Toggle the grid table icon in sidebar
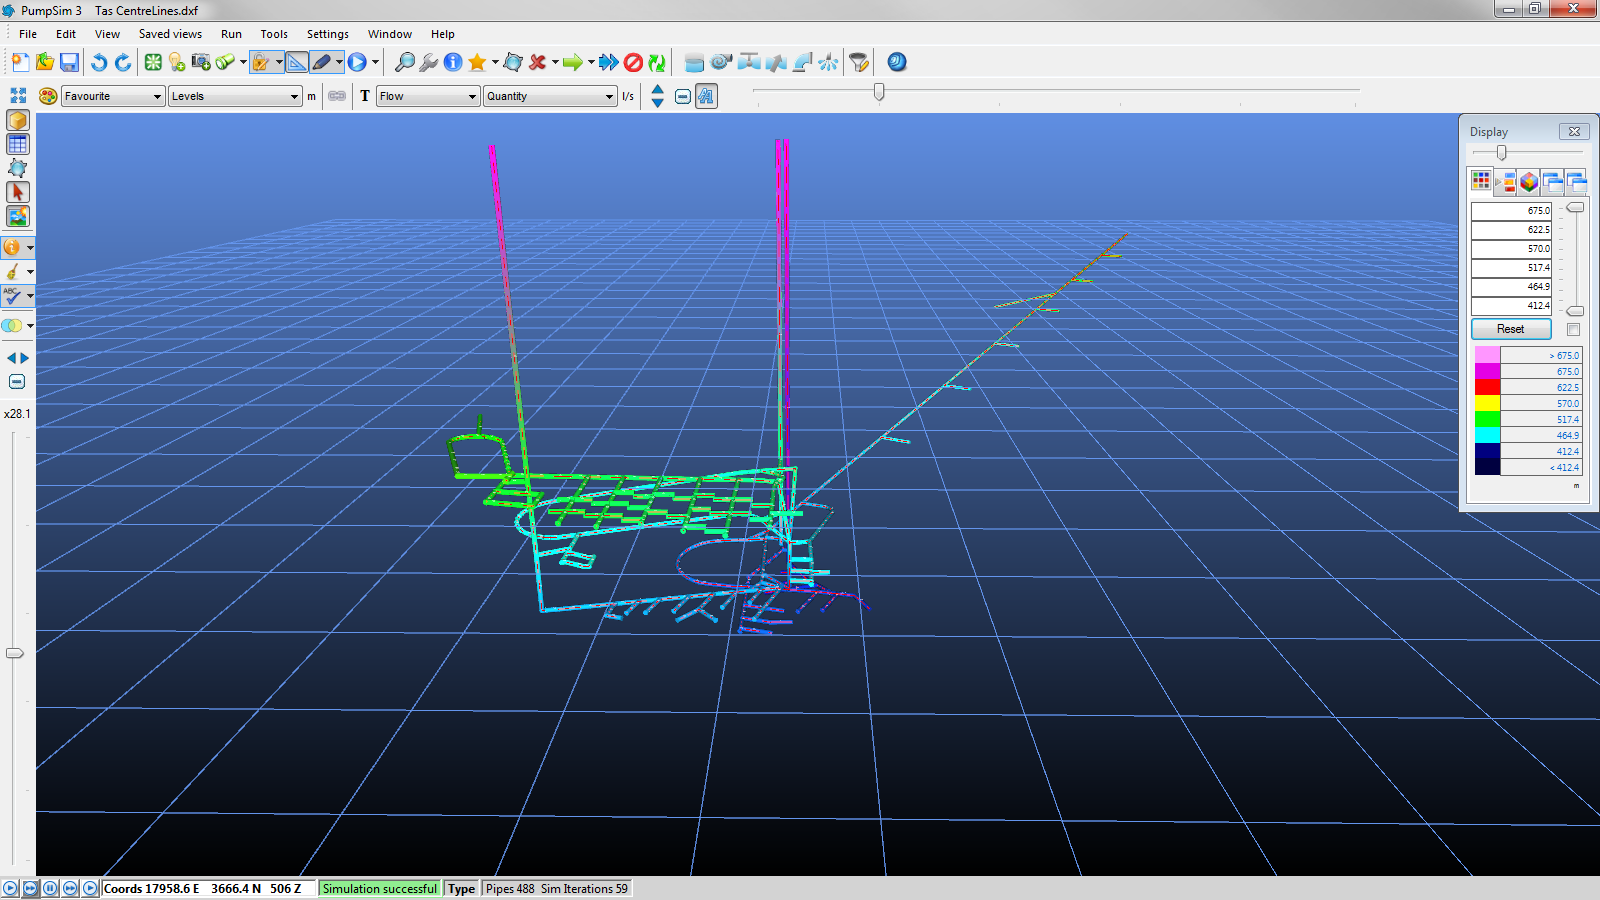 click(x=17, y=144)
